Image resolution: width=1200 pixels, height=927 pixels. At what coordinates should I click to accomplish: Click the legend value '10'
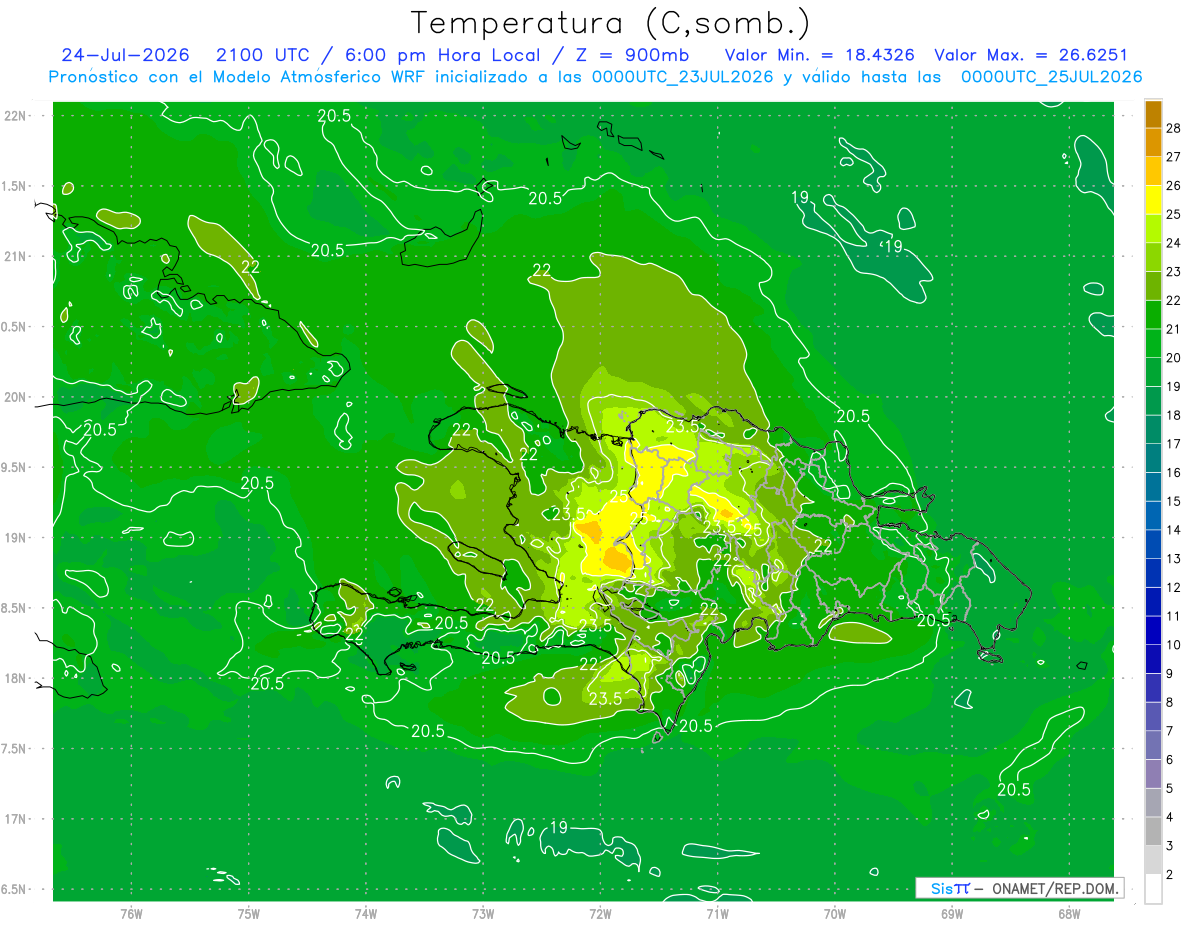tap(1173, 645)
